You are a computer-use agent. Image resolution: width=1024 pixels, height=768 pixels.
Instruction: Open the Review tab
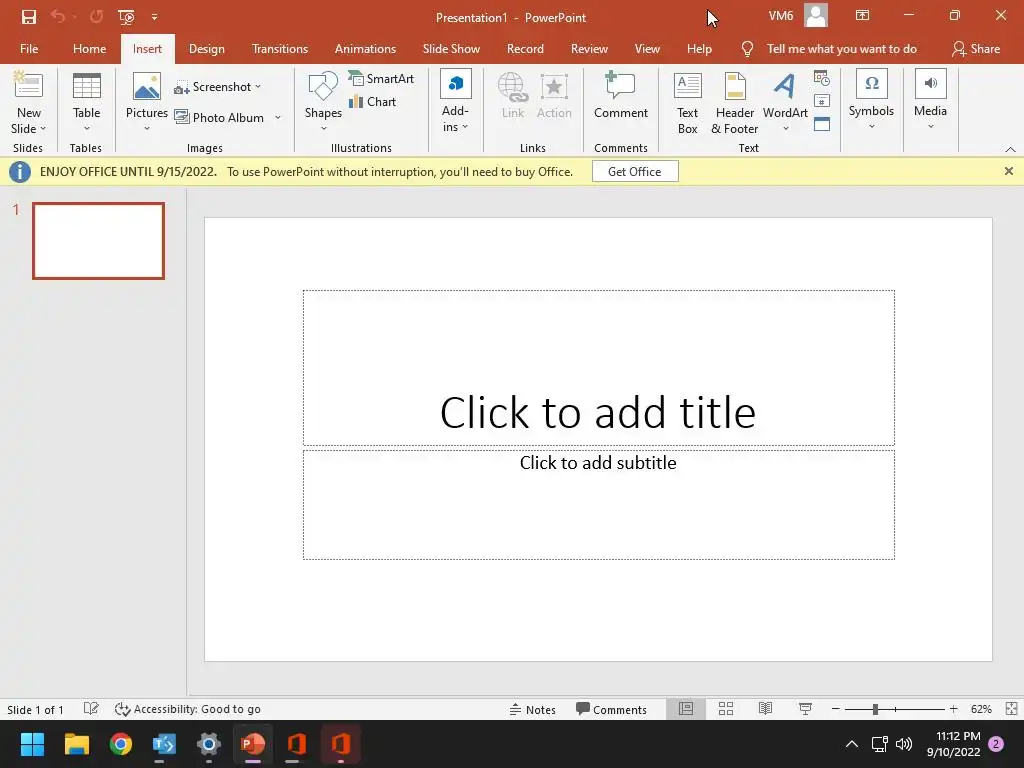pos(589,49)
